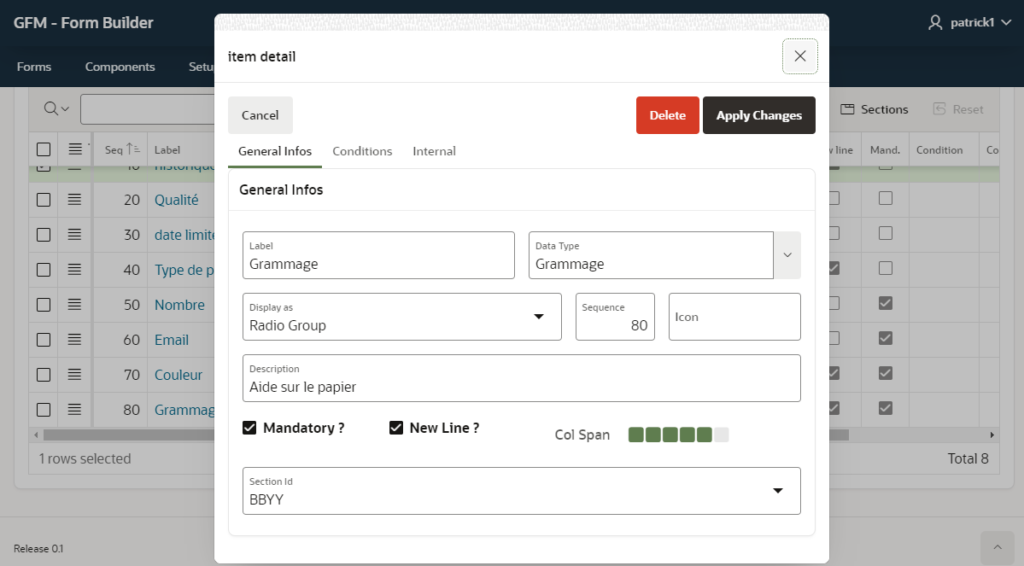Click the drag handle in row 80
Viewport: 1024px width, 566px height.
[x=74, y=409]
